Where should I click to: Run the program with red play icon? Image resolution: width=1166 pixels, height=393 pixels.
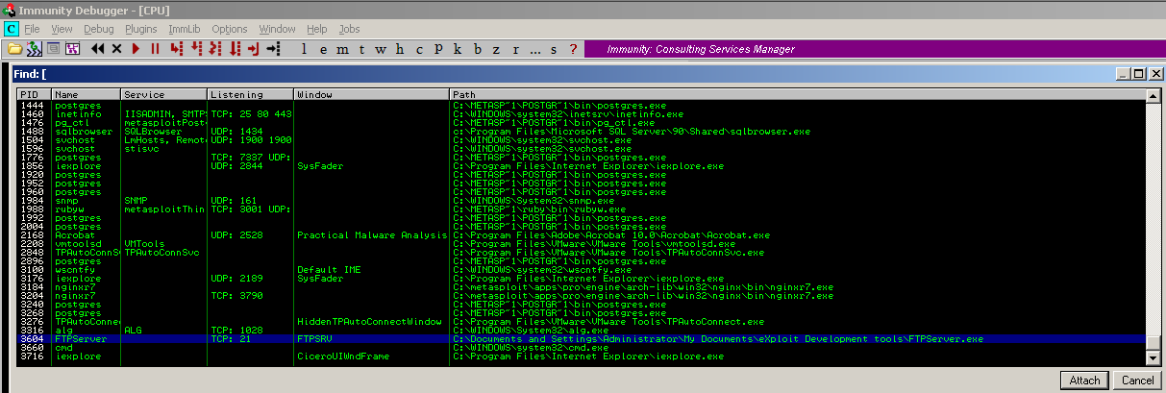(x=135, y=49)
